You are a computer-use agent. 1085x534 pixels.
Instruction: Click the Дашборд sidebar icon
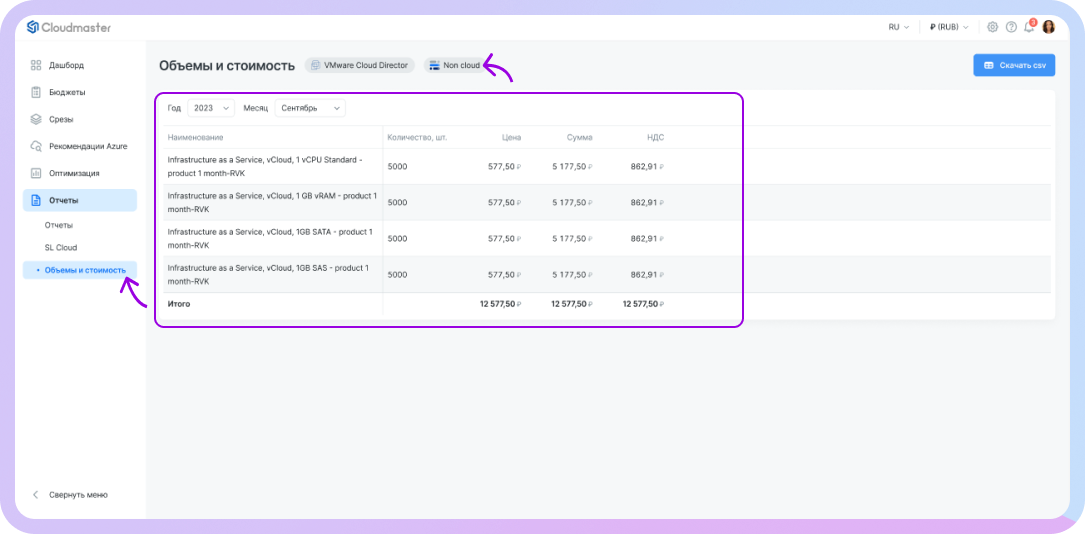36,65
